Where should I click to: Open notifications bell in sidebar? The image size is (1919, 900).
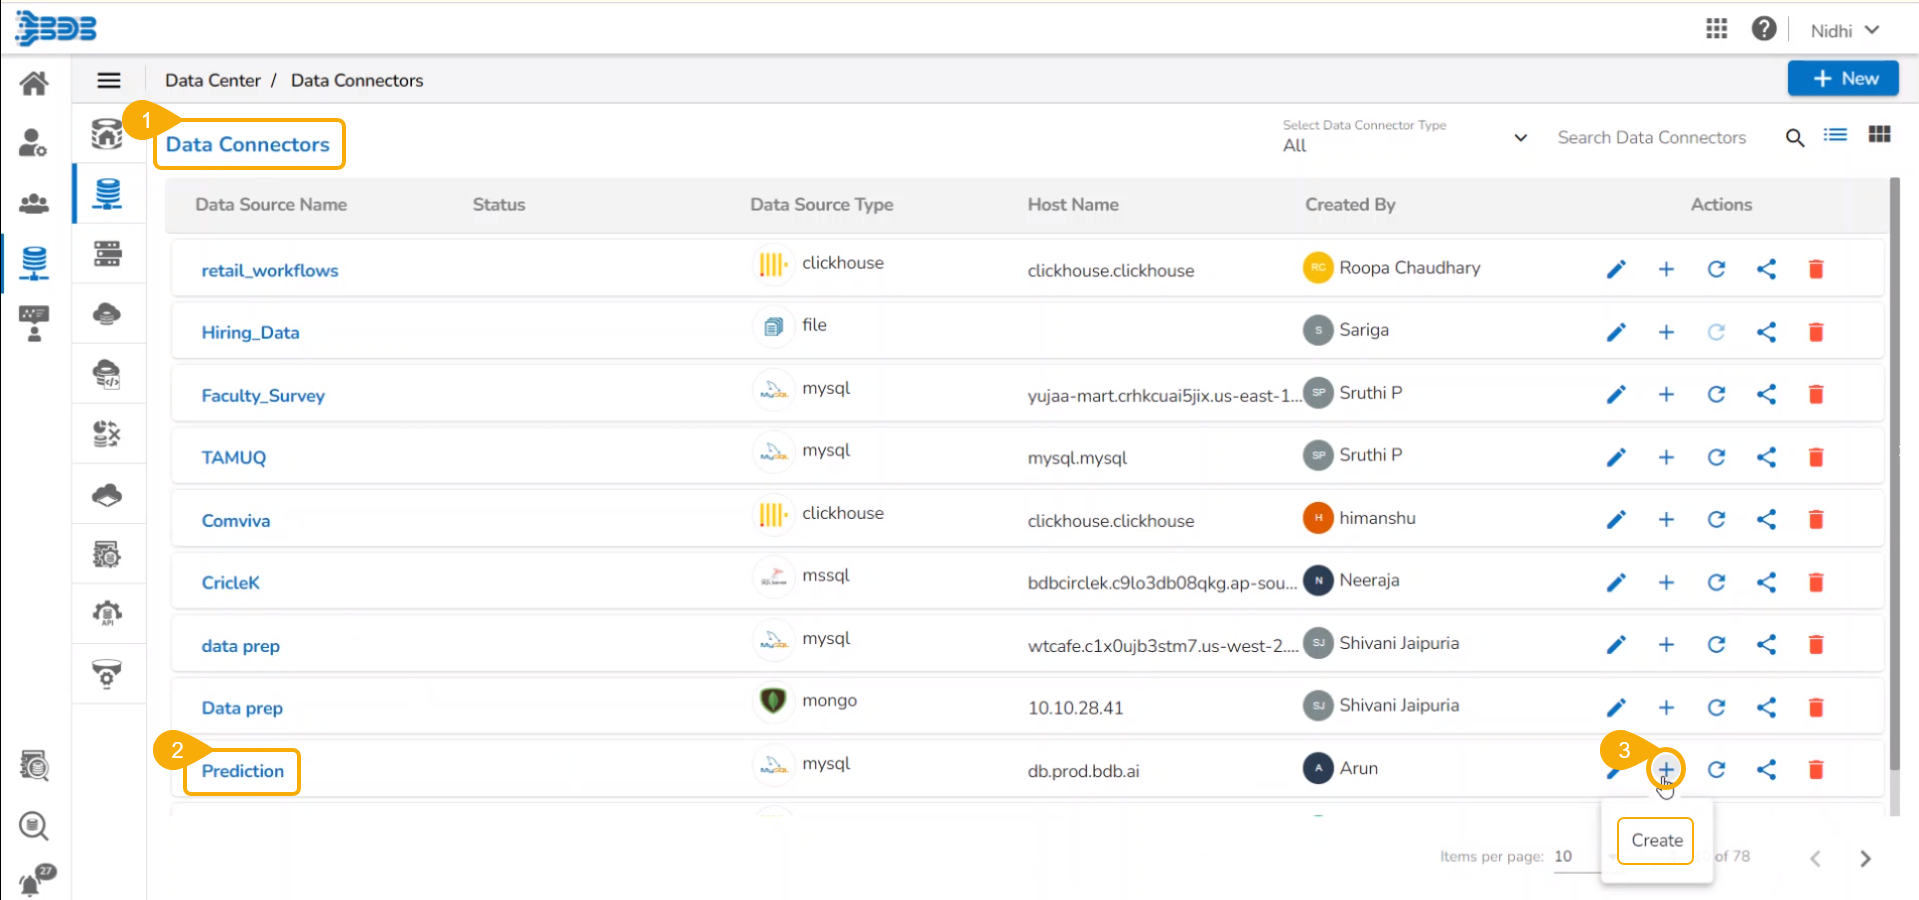(33, 882)
